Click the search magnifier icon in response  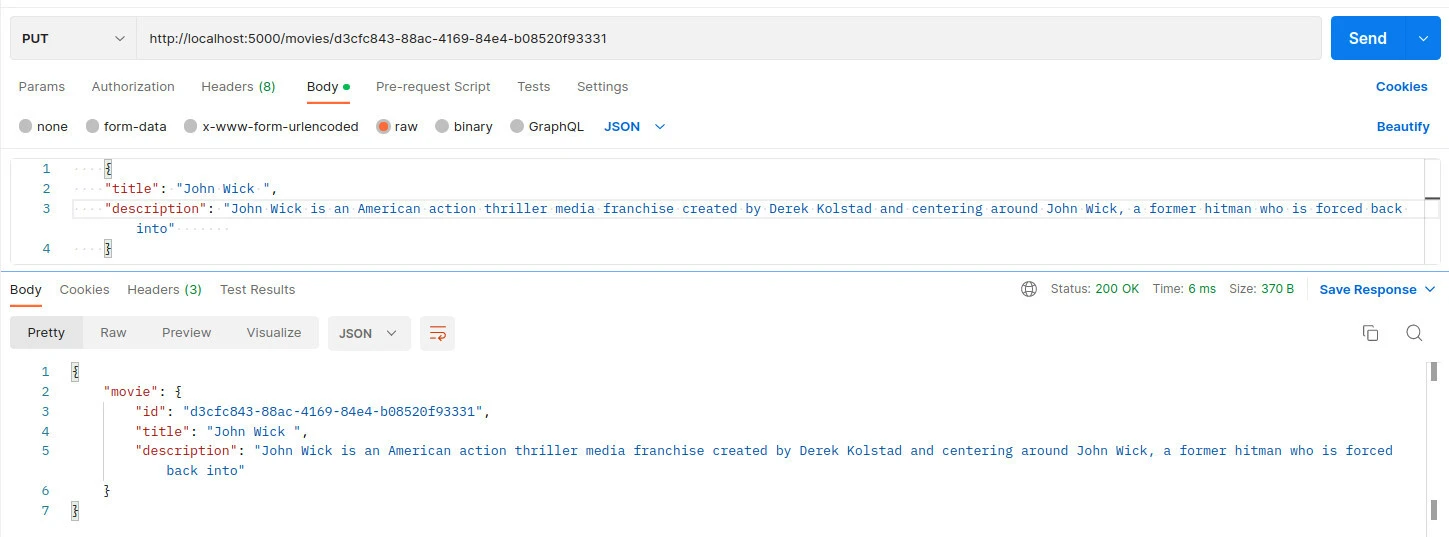pos(1414,333)
